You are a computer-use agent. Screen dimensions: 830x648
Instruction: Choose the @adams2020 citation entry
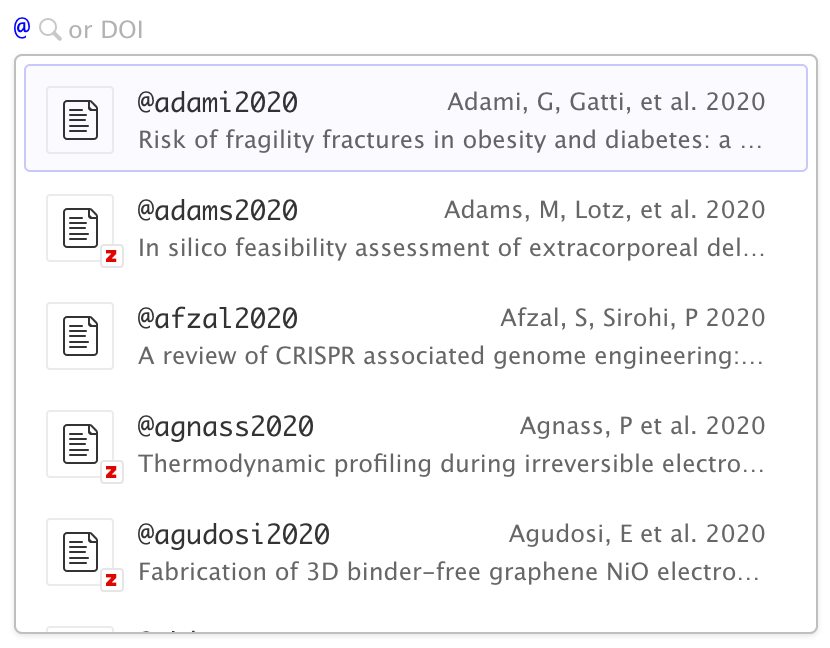217,211
